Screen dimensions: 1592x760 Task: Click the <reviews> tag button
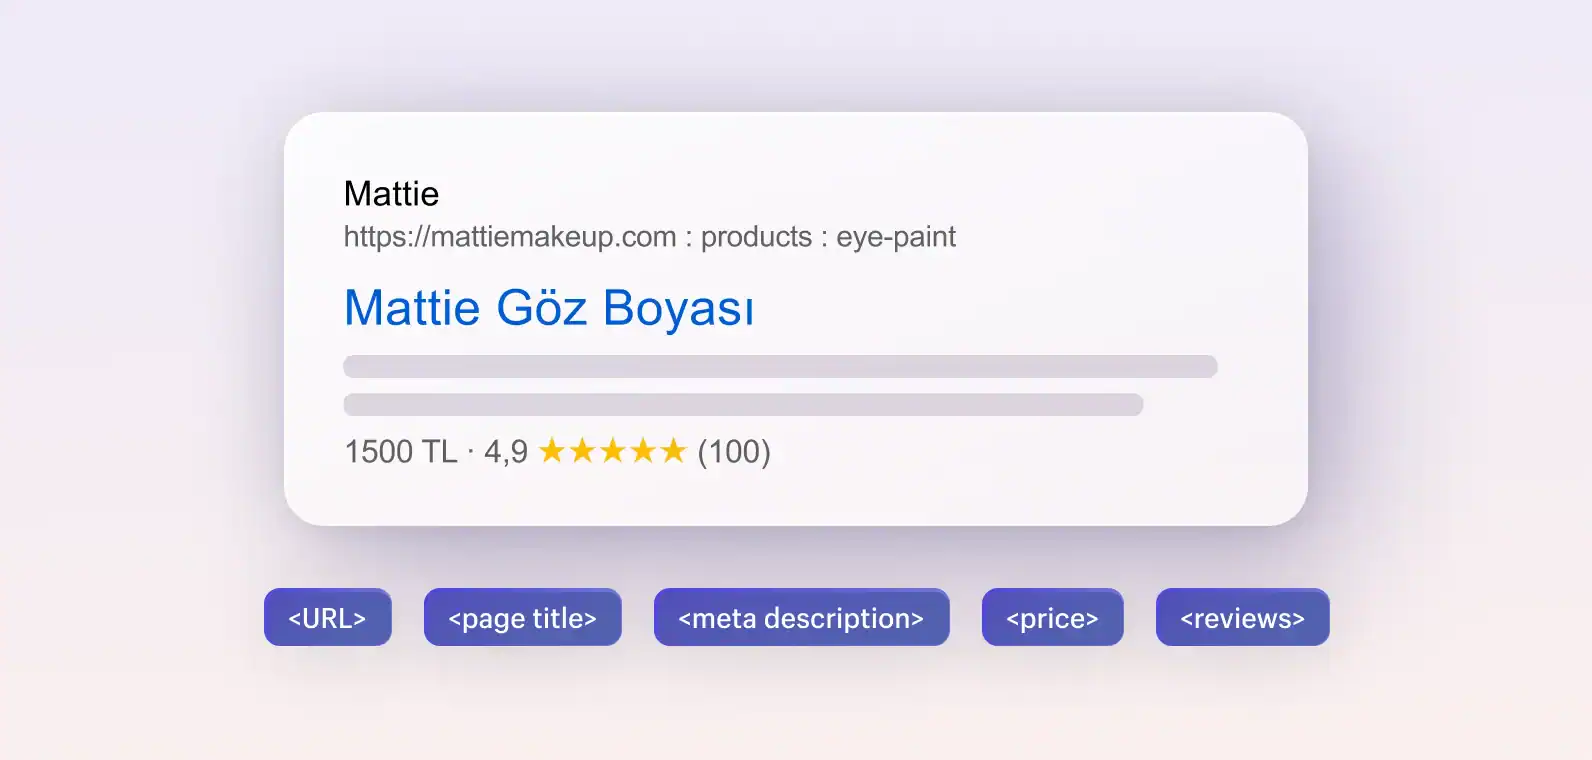click(1242, 618)
